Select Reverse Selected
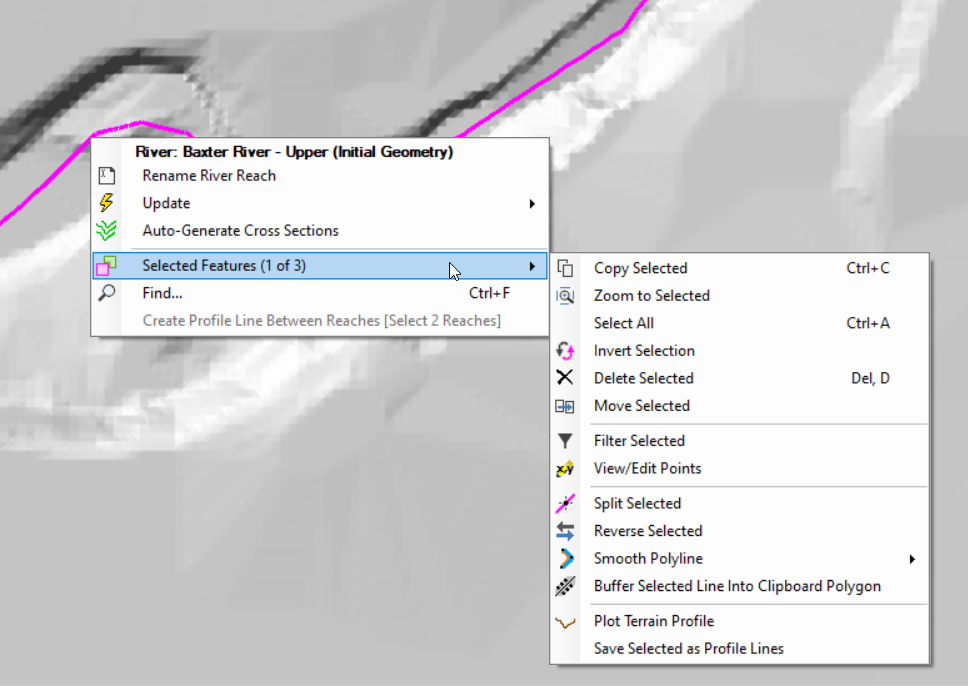 point(740,531)
